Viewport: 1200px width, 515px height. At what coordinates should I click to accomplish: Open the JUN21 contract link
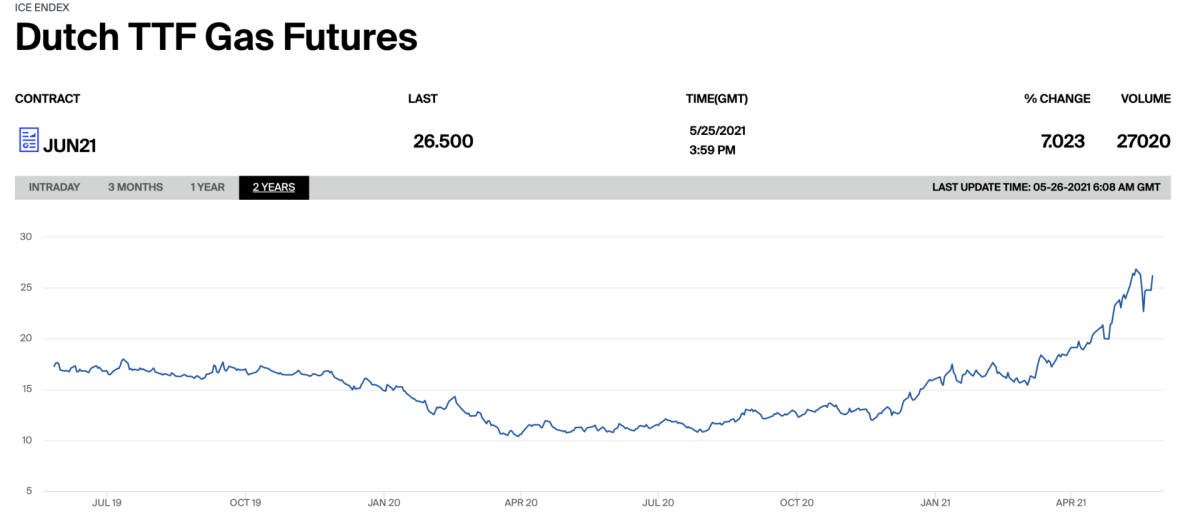tap(69, 144)
